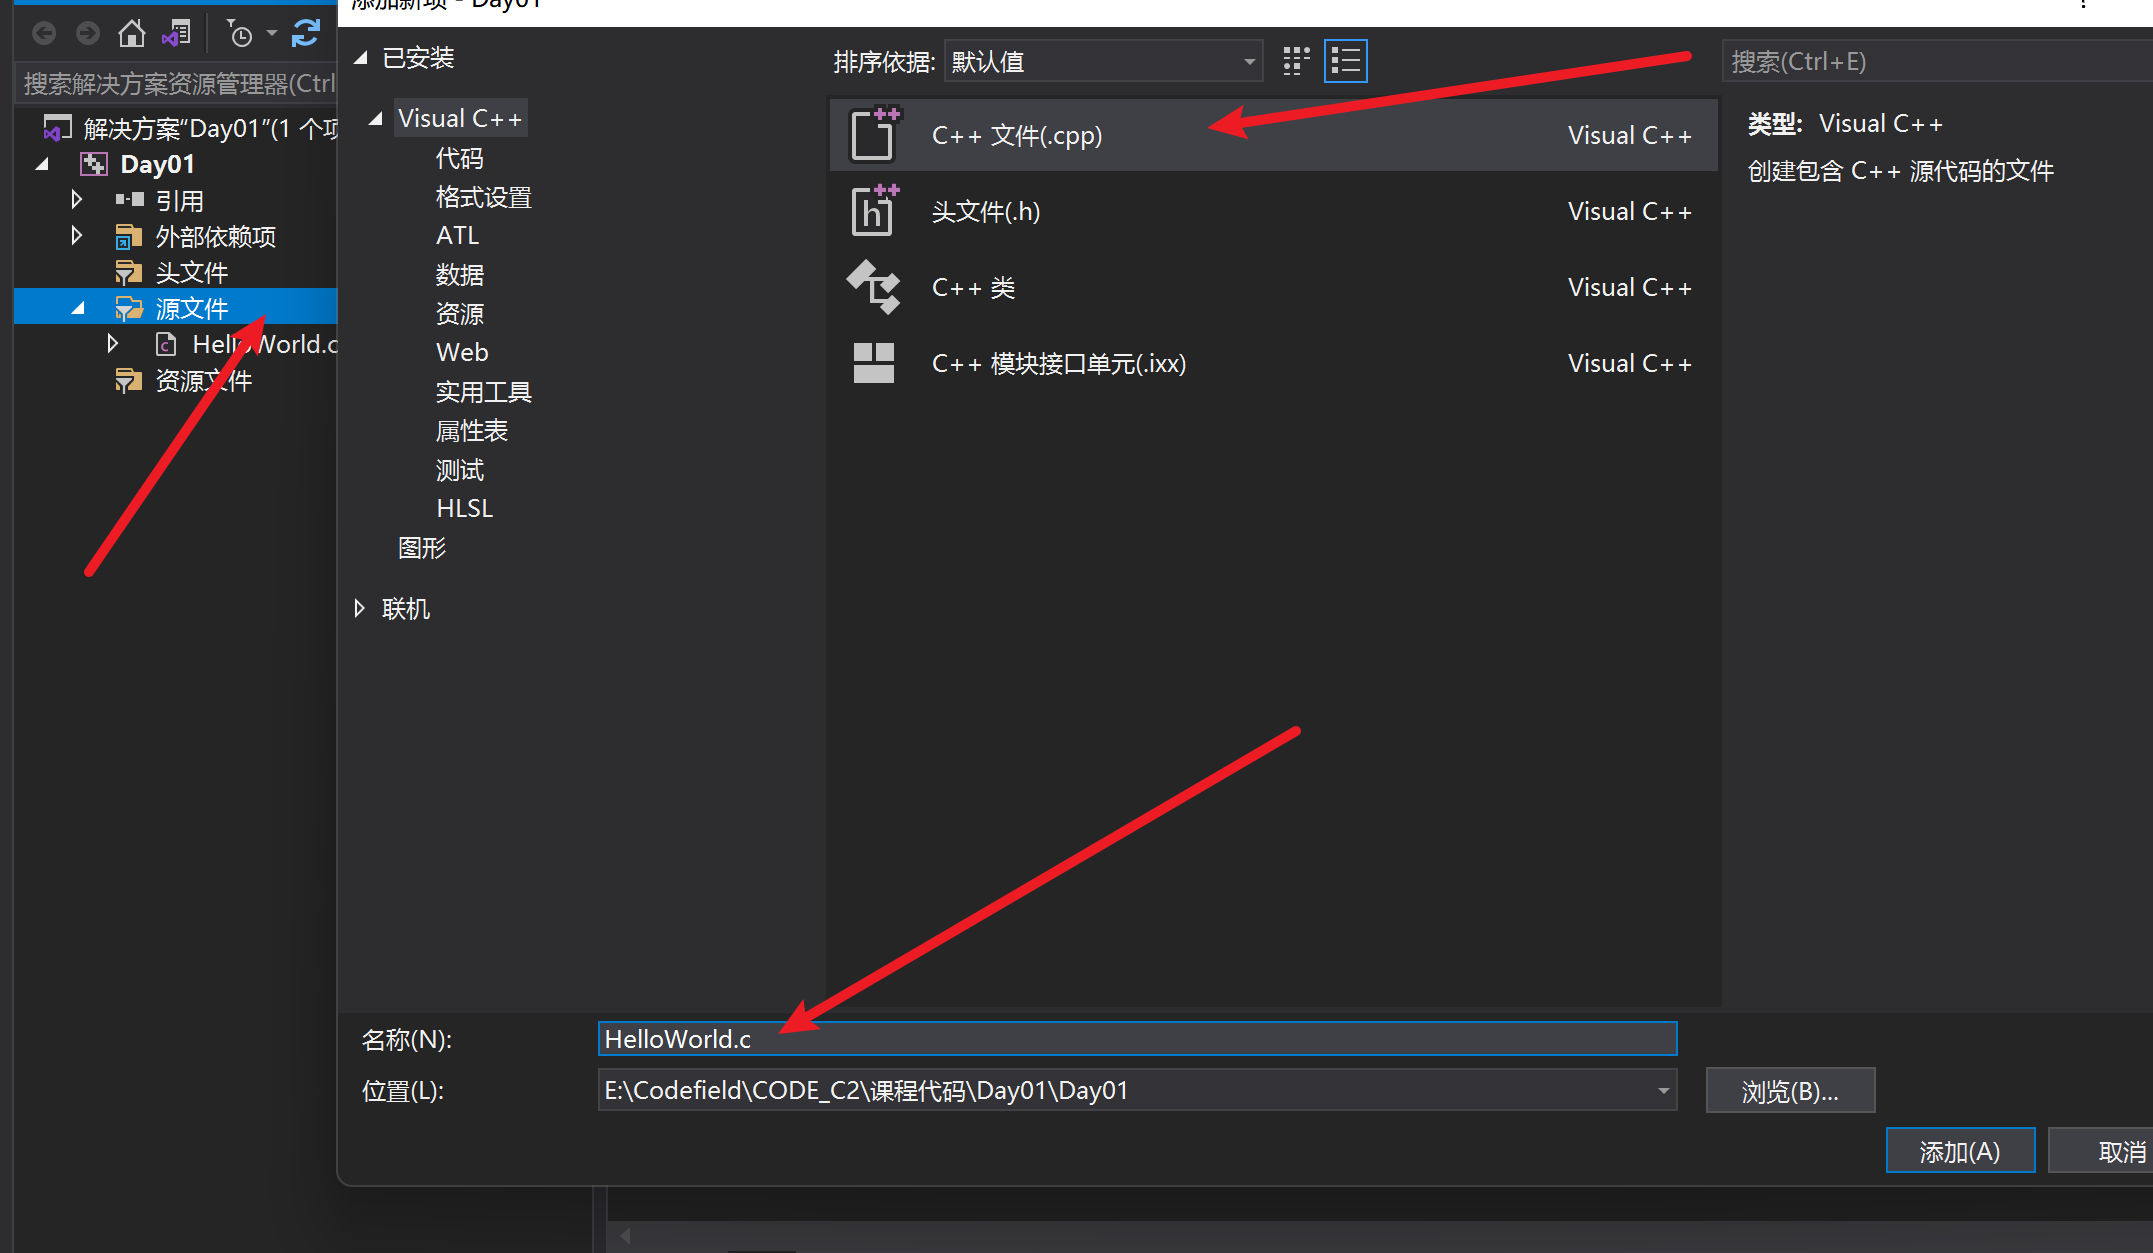Select the 代码 category
Screen dimensions: 2153x1253
point(460,158)
